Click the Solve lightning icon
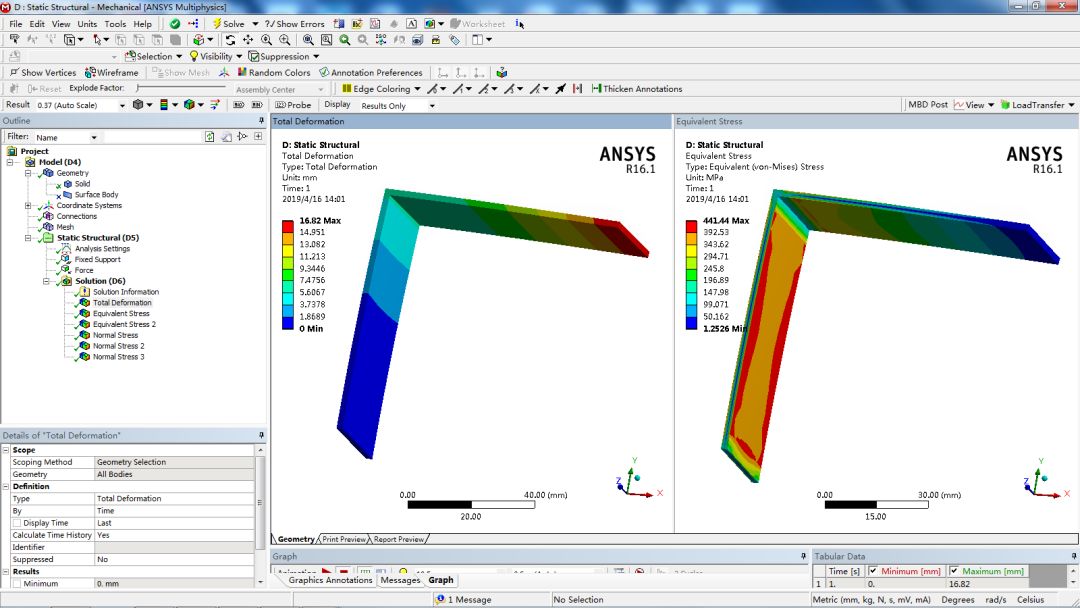Screen dimensions: 1080x608 click(216, 23)
